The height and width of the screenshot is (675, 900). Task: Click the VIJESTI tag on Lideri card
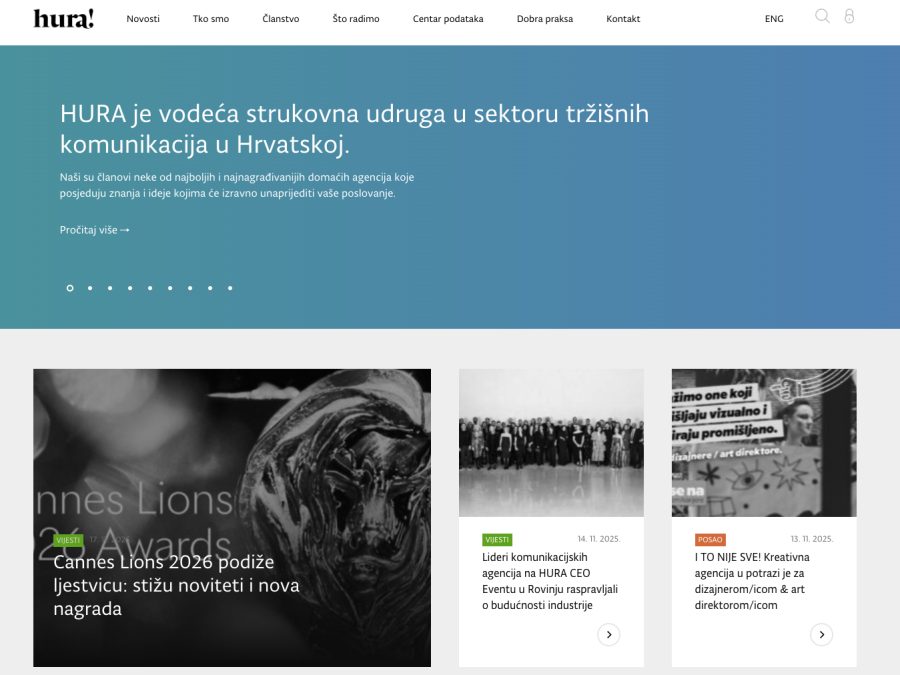coord(497,540)
